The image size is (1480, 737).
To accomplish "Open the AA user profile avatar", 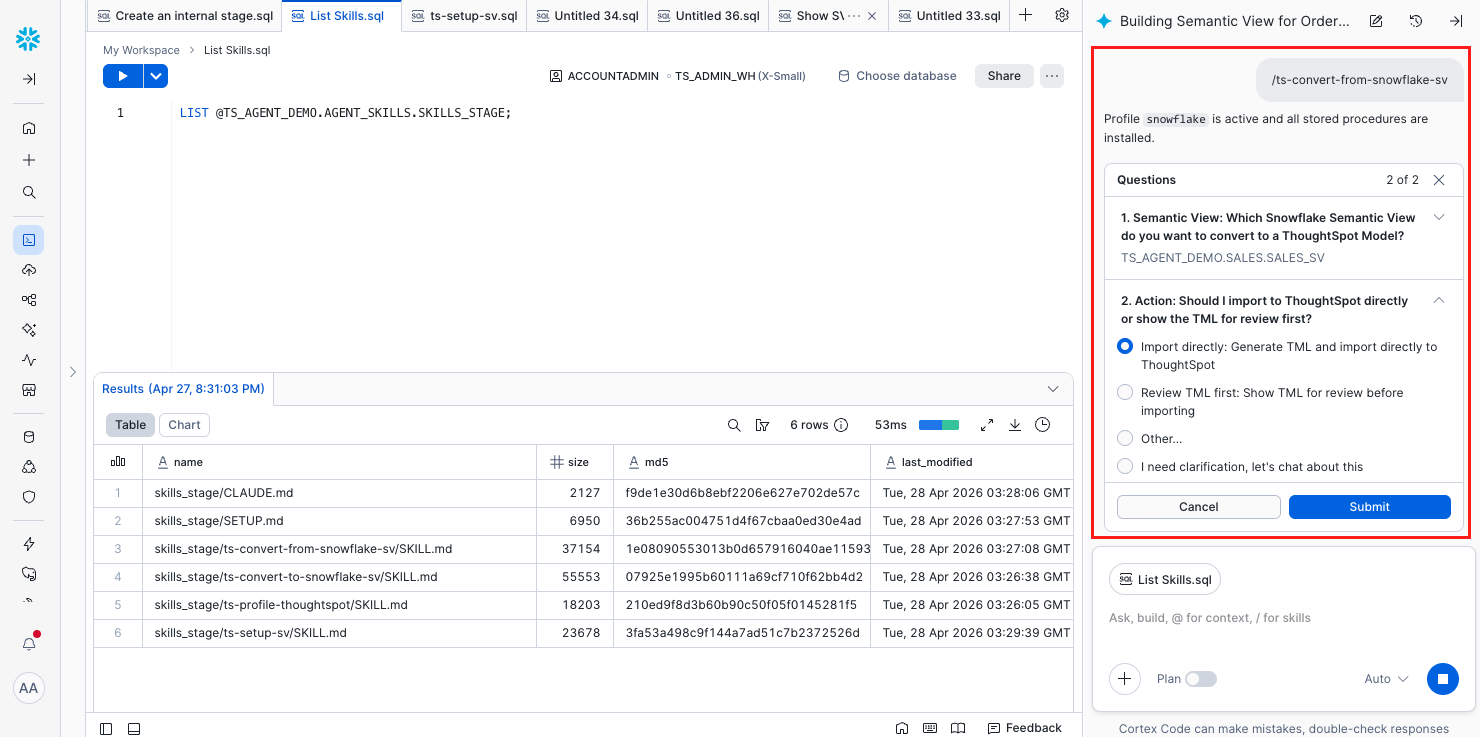I will pyautogui.click(x=29, y=688).
